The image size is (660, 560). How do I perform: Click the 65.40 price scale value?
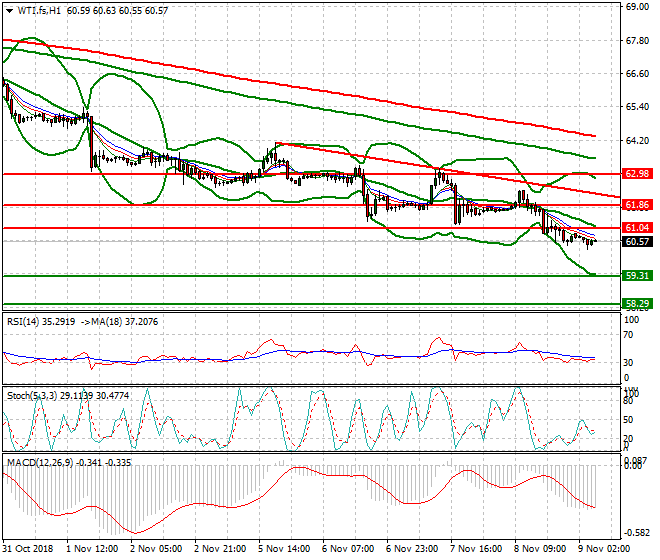637,107
